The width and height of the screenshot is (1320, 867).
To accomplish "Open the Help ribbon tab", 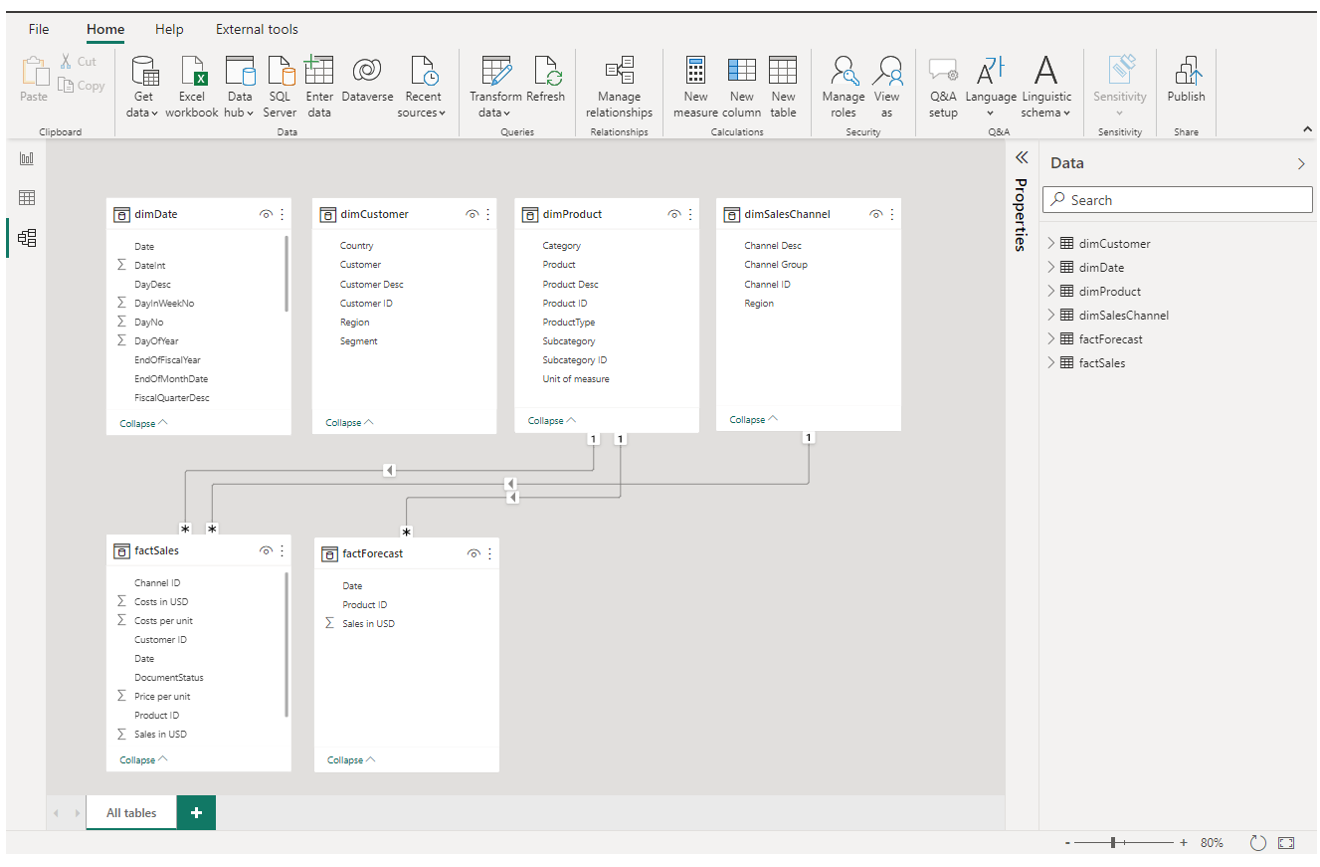I will [x=169, y=29].
